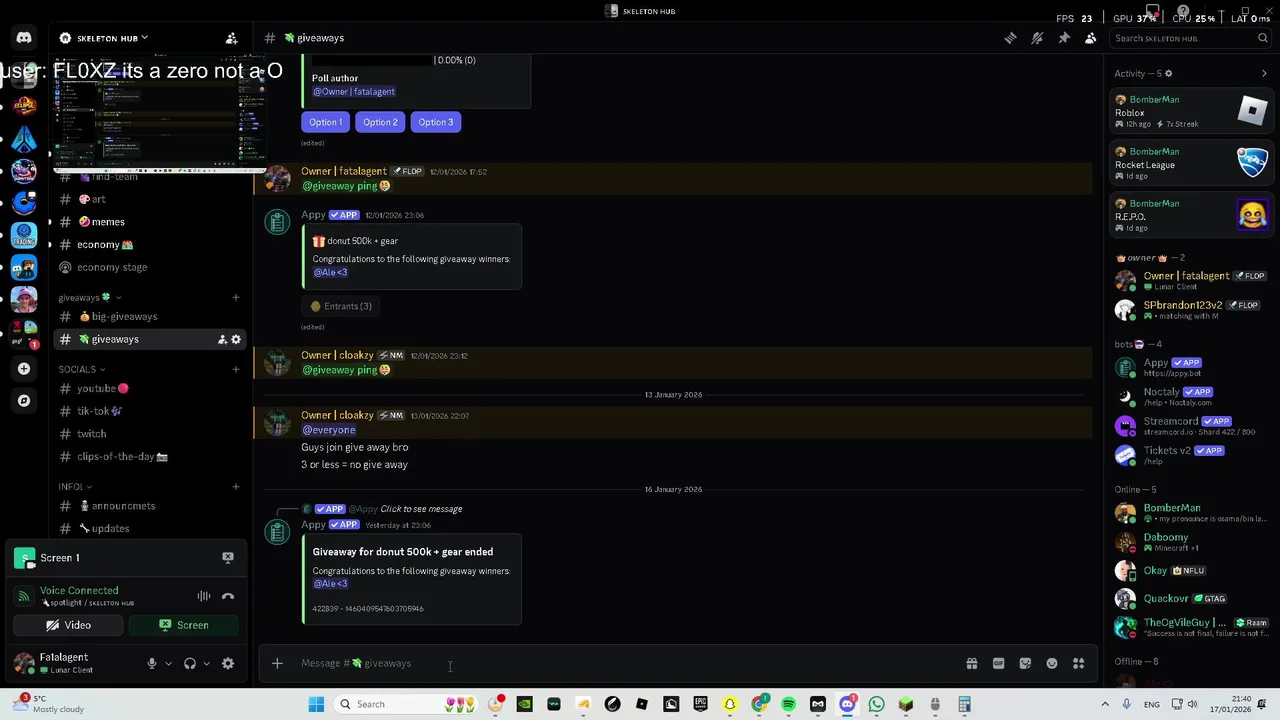Open pinned messages pin icon
This screenshot has height=720, width=1280.
(1064, 38)
